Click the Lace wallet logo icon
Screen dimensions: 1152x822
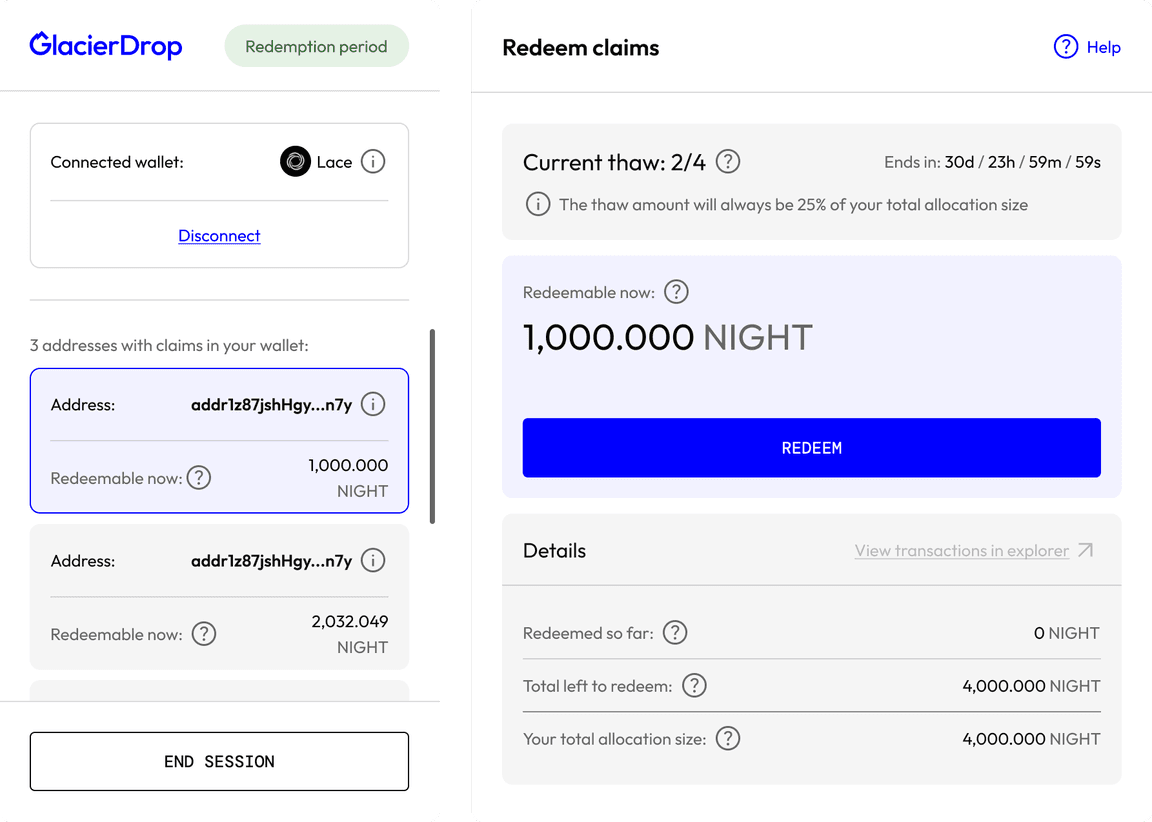[x=294, y=161]
